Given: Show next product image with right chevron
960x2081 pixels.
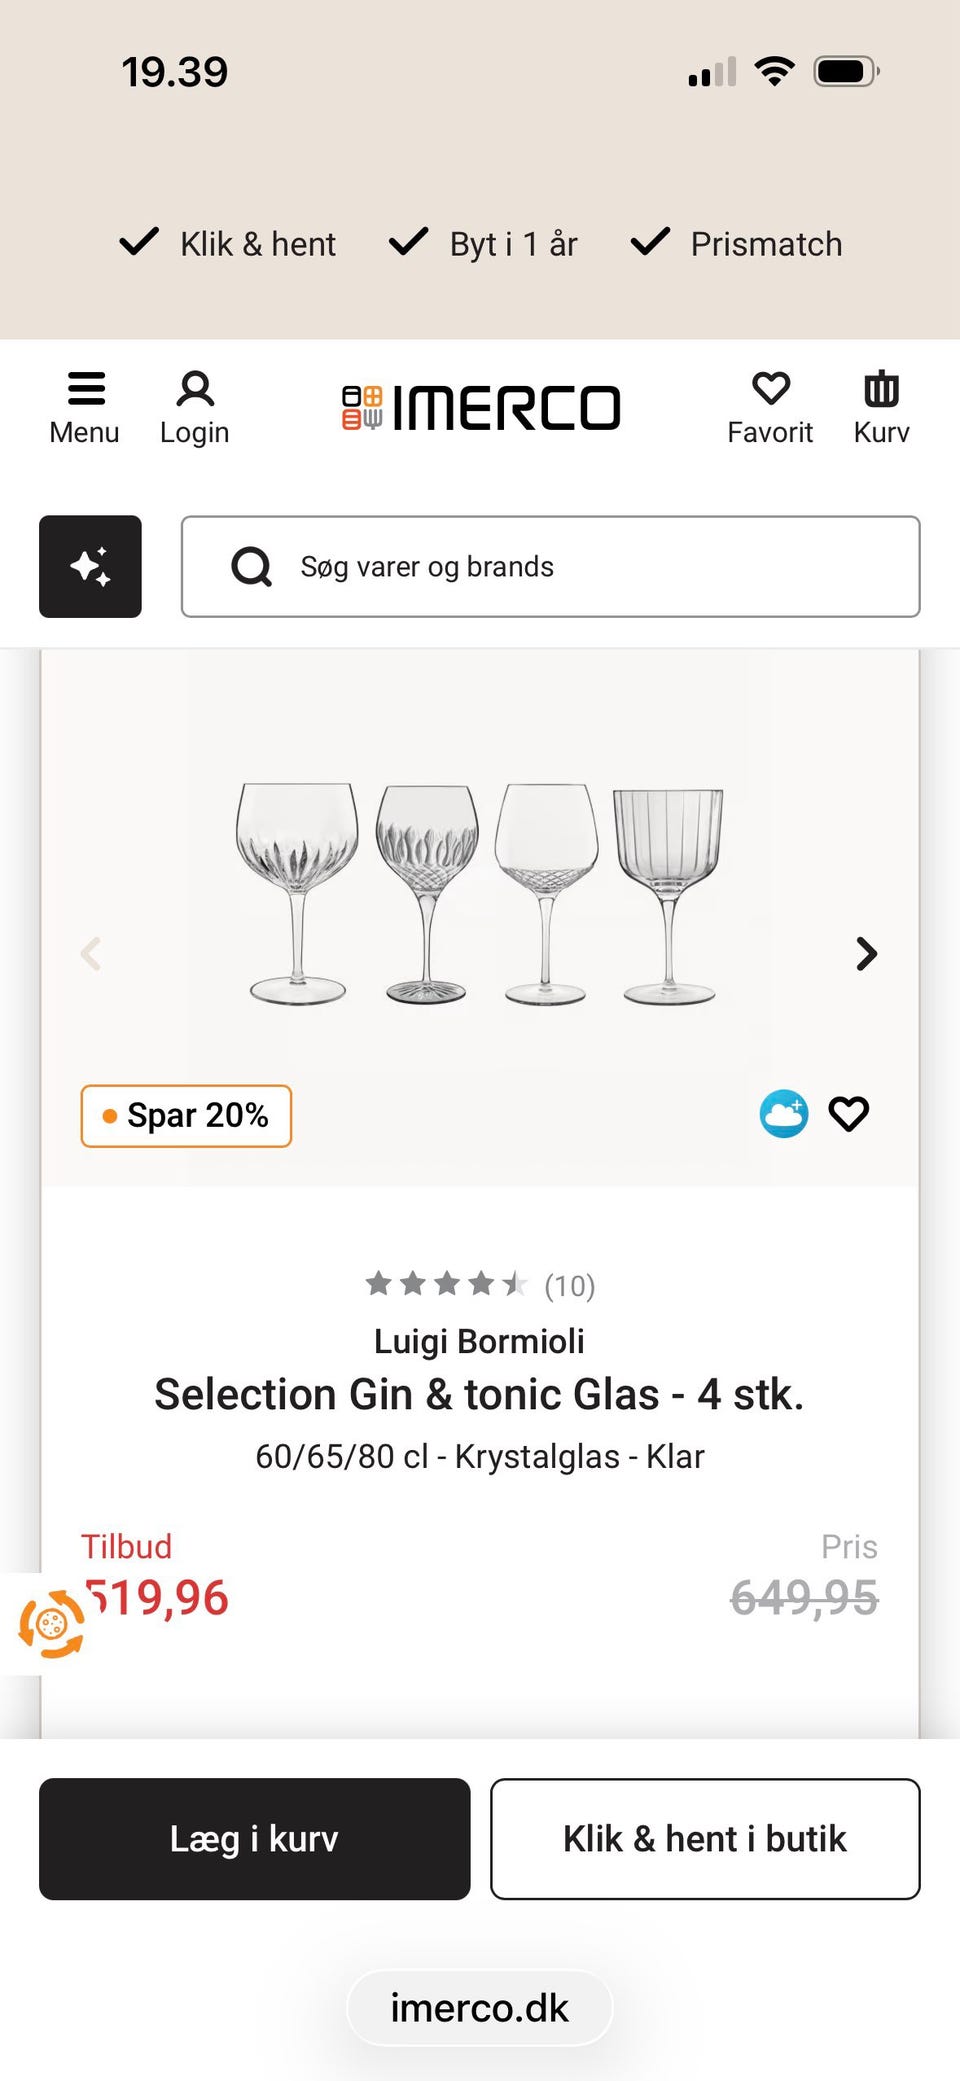Looking at the screenshot, I should coord(866,954).
